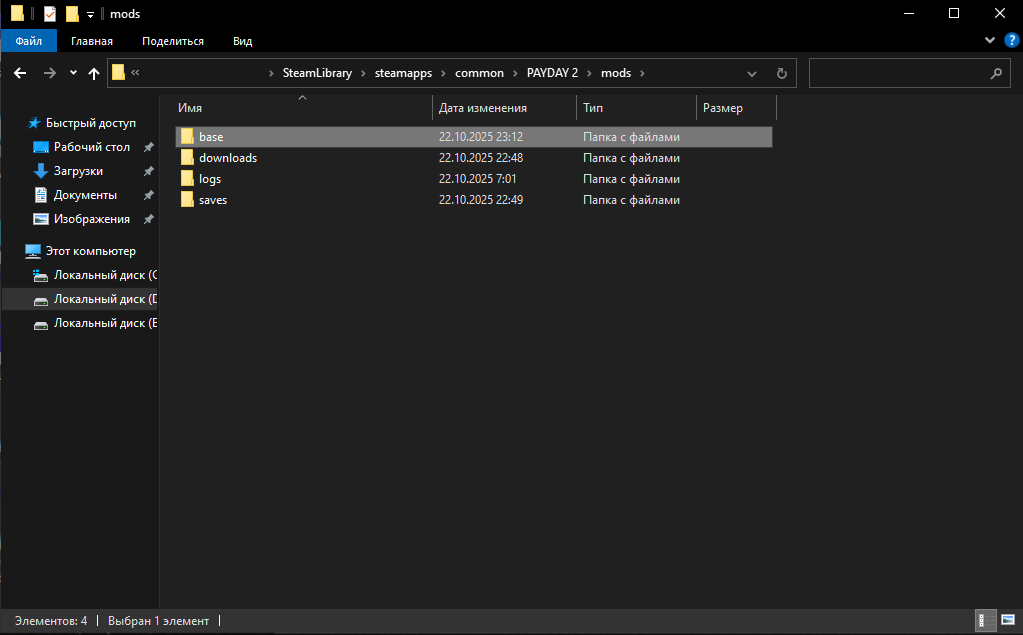Select the downloads folder
Image resolution: width=1023 pixels, height=635 pixels.
228,158
